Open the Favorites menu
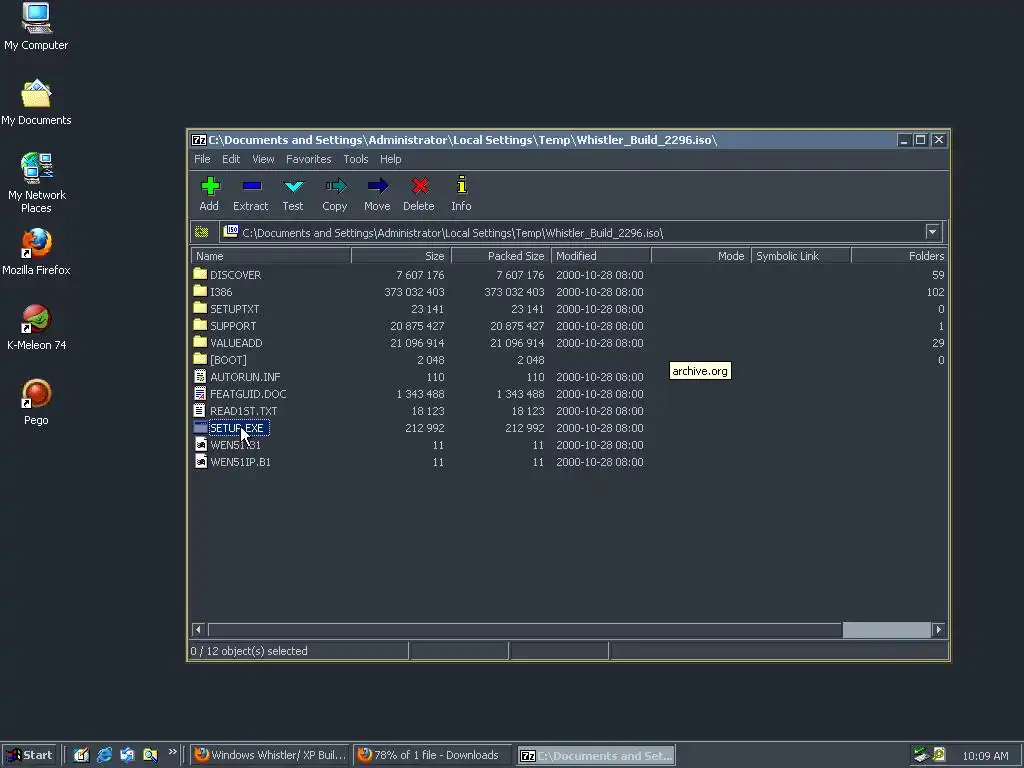This screenshot has width=1024, height=768. pyautogui.click(x=308, y=159)
